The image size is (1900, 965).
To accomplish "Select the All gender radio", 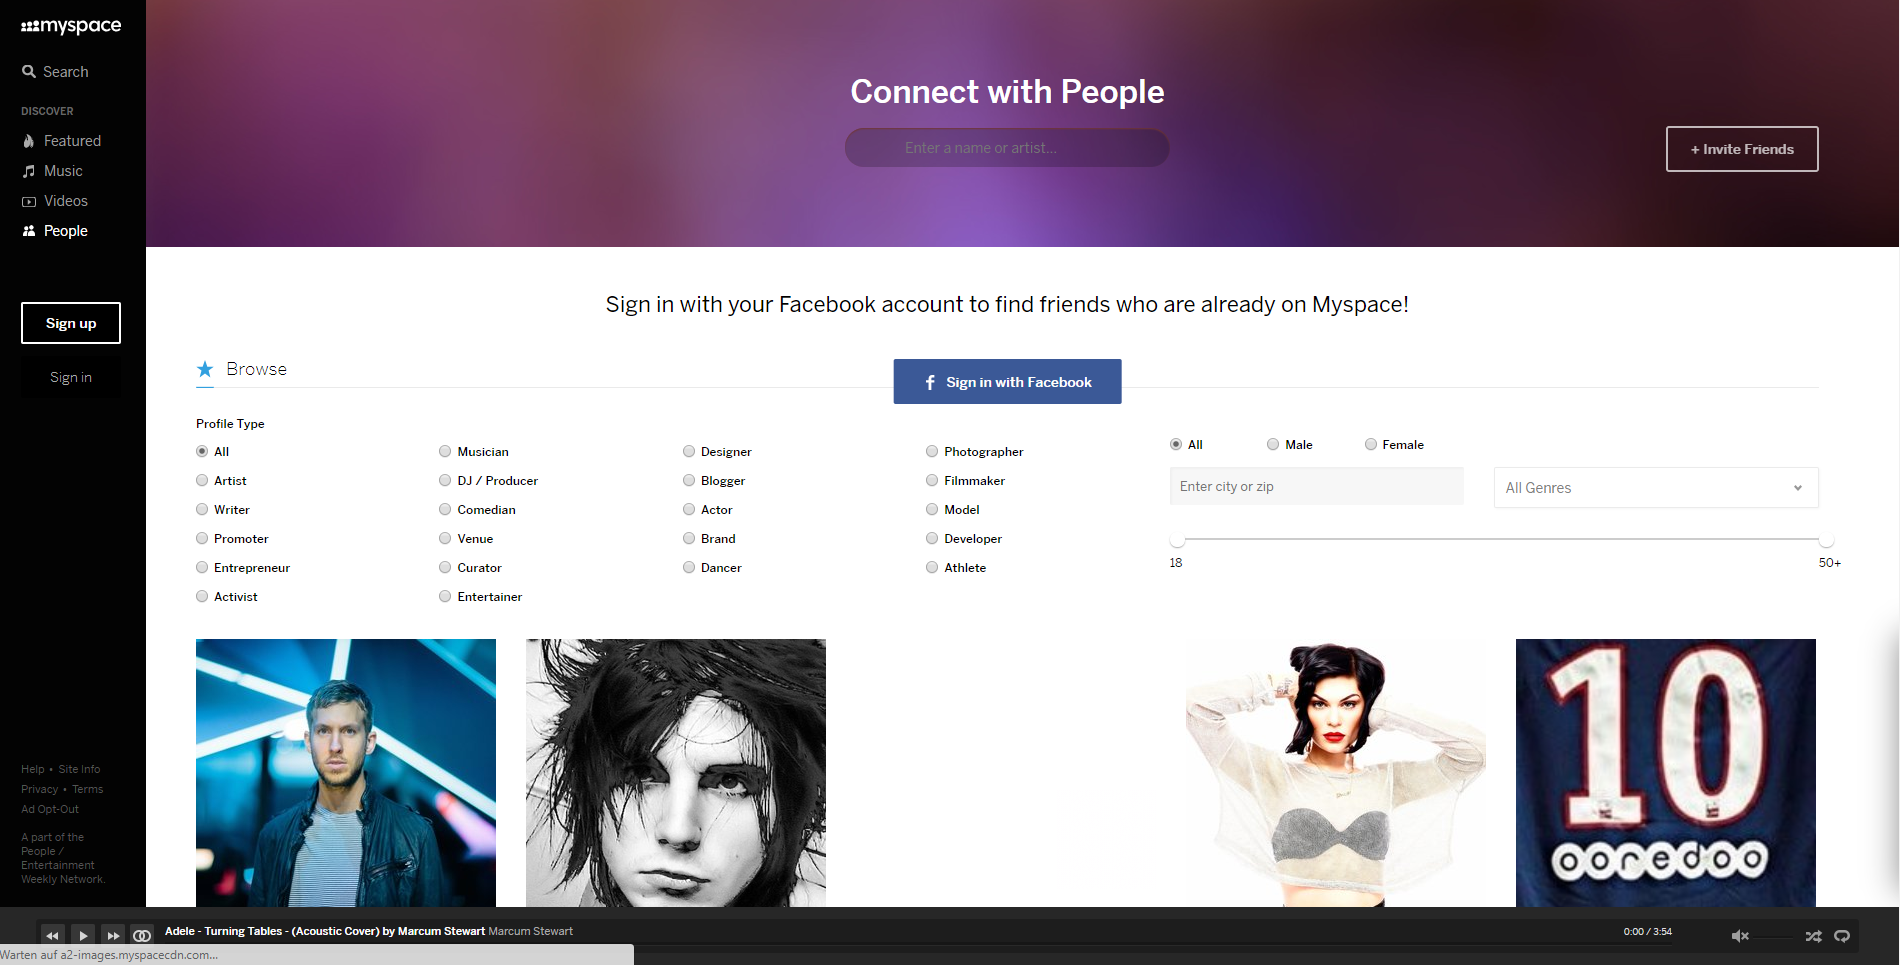I will [x=1176, y=445].
